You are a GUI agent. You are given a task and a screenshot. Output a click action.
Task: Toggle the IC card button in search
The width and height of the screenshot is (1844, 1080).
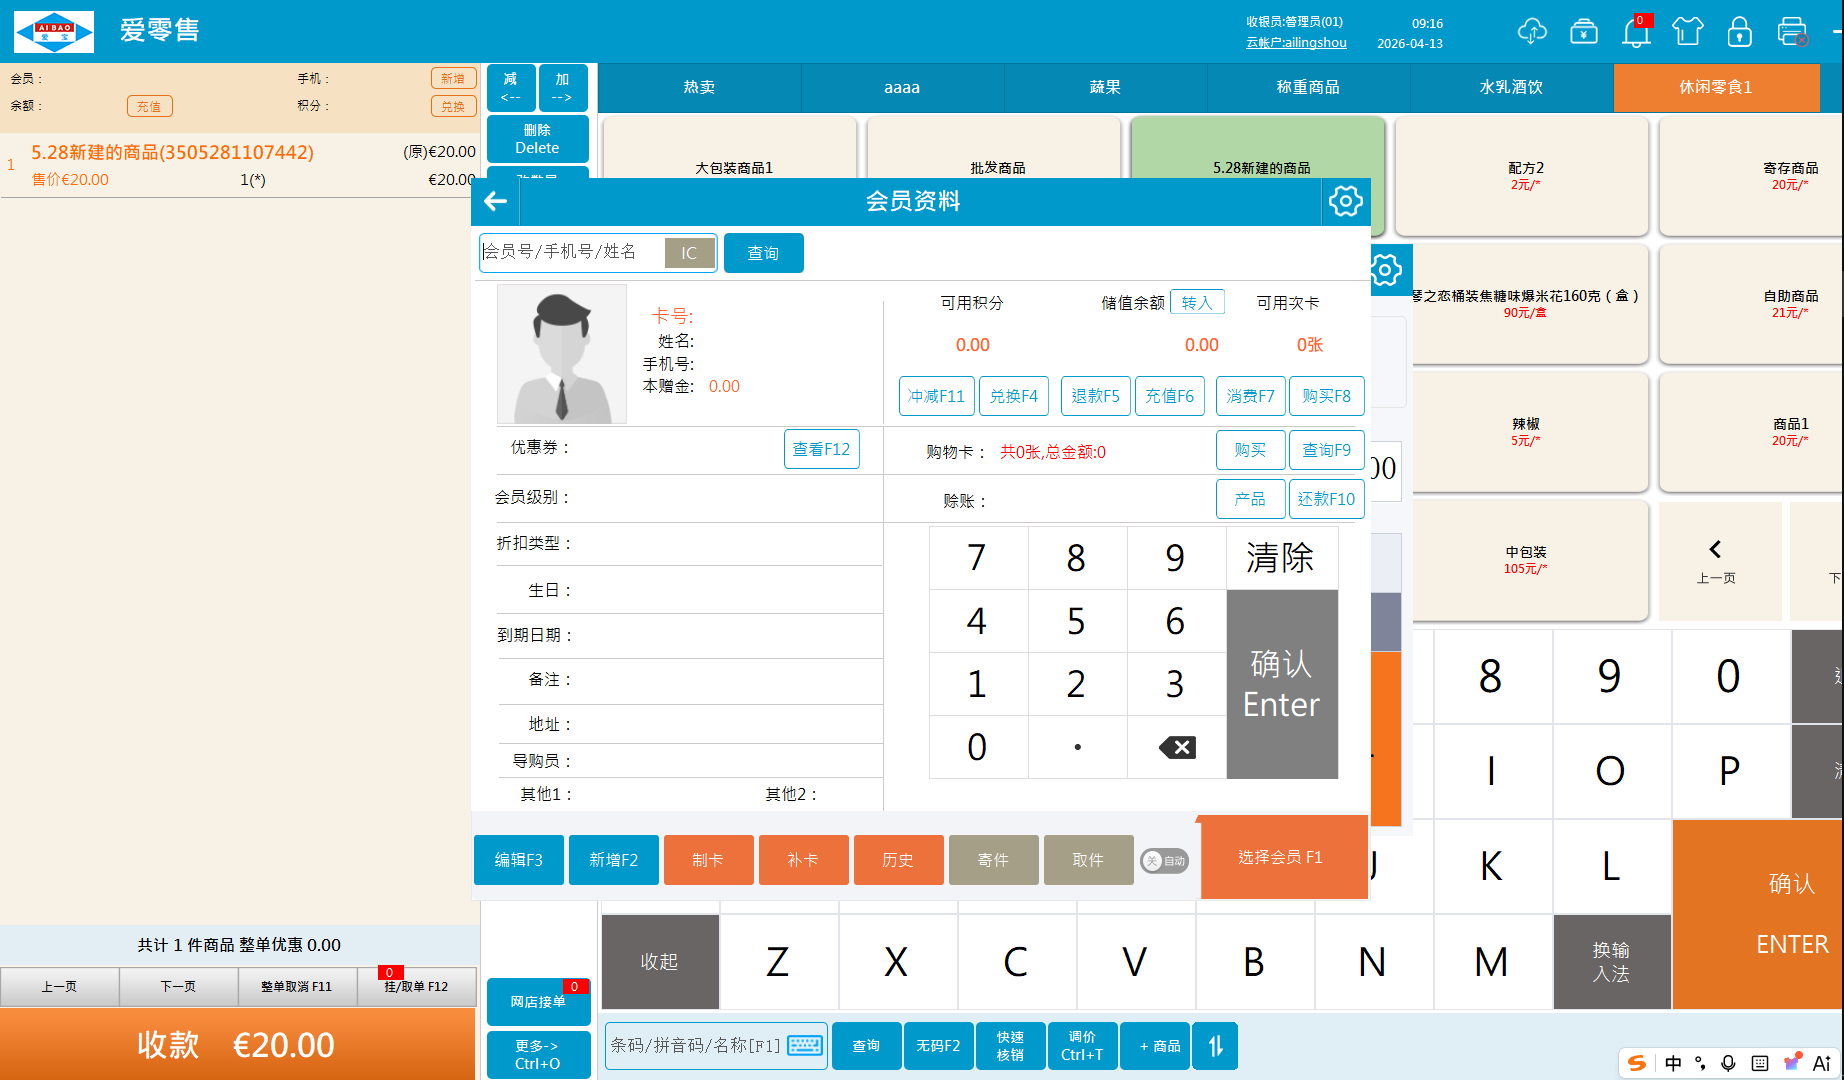[x=689, y=253]
